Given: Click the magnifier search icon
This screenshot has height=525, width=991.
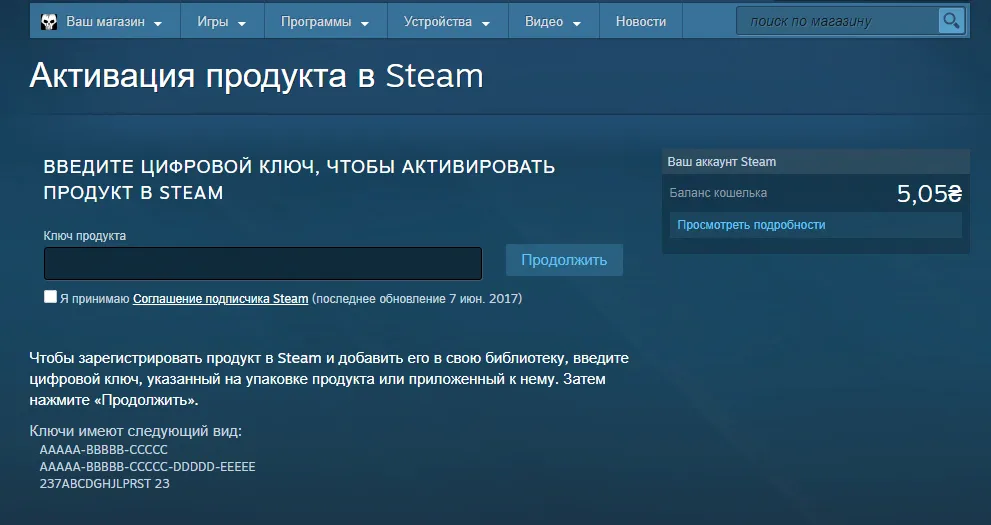Looking at the screenshot, I should click(x=951, y=21).
